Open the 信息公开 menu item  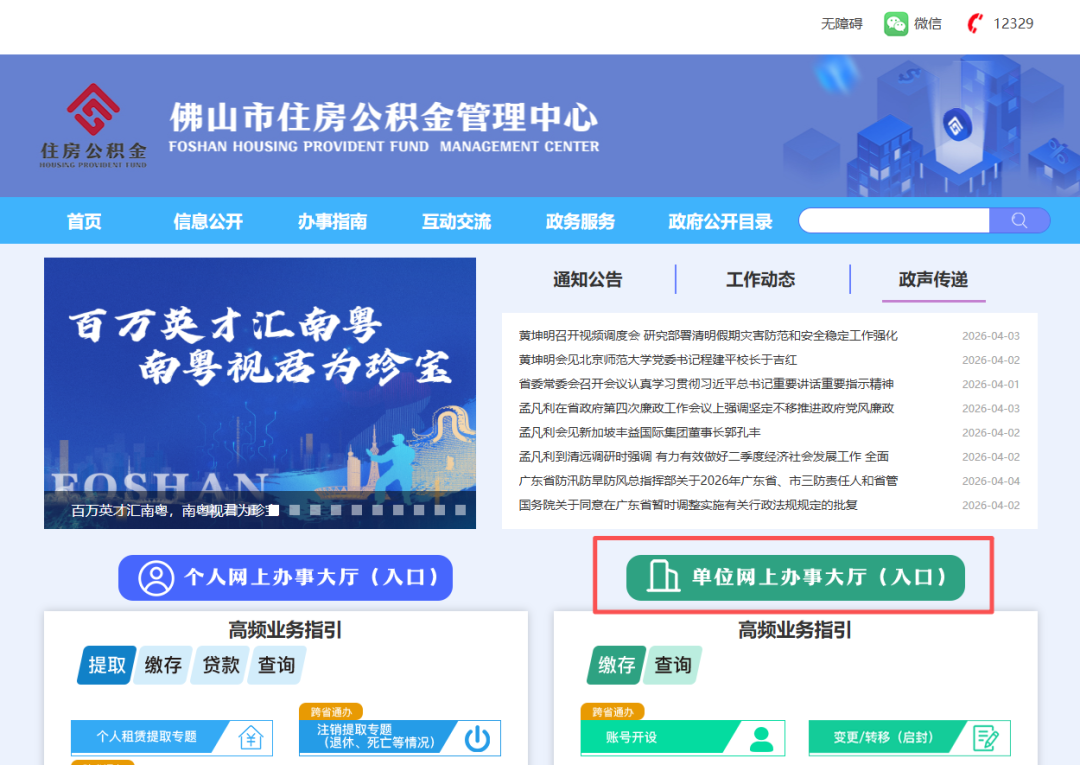pos(208,222)
